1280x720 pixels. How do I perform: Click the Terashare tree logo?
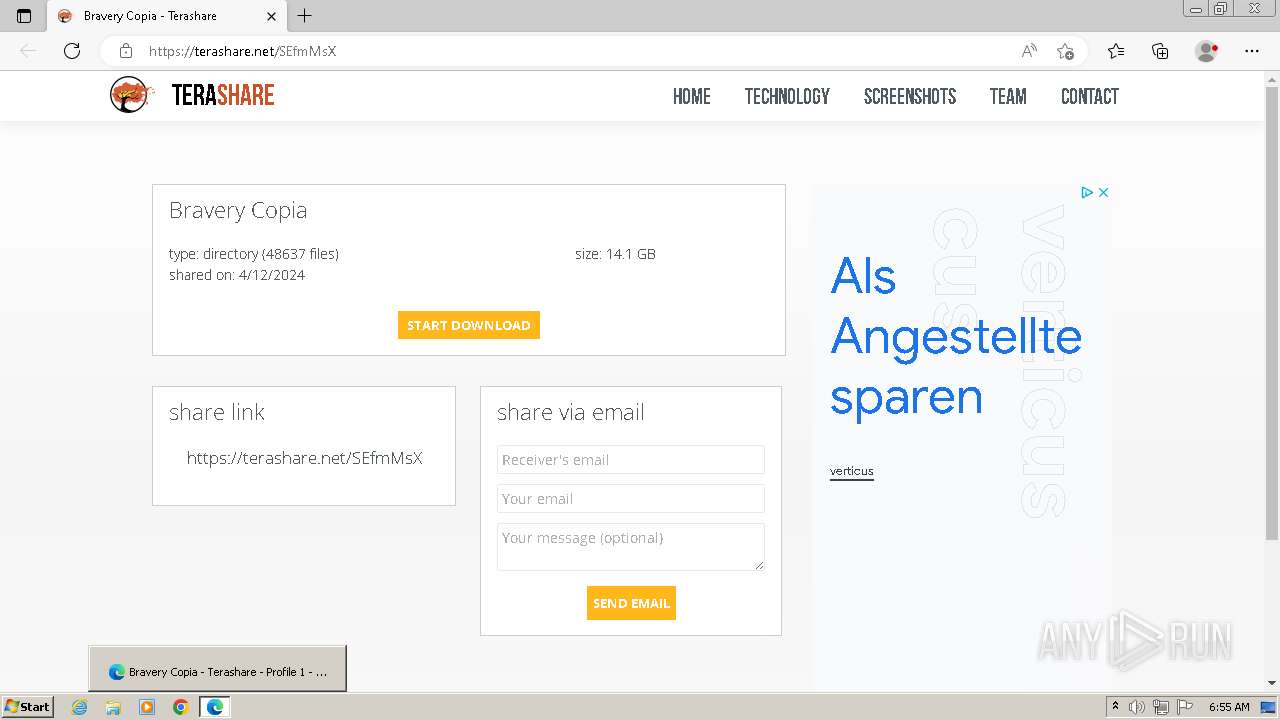[132, 95]
